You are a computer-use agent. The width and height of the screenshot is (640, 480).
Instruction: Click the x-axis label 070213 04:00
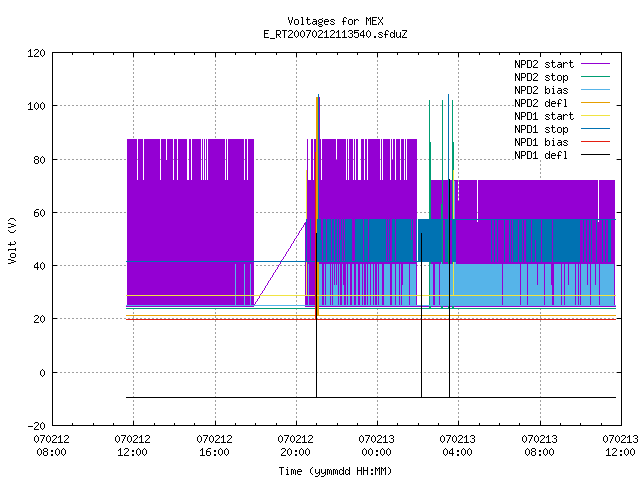click(458, 446)
